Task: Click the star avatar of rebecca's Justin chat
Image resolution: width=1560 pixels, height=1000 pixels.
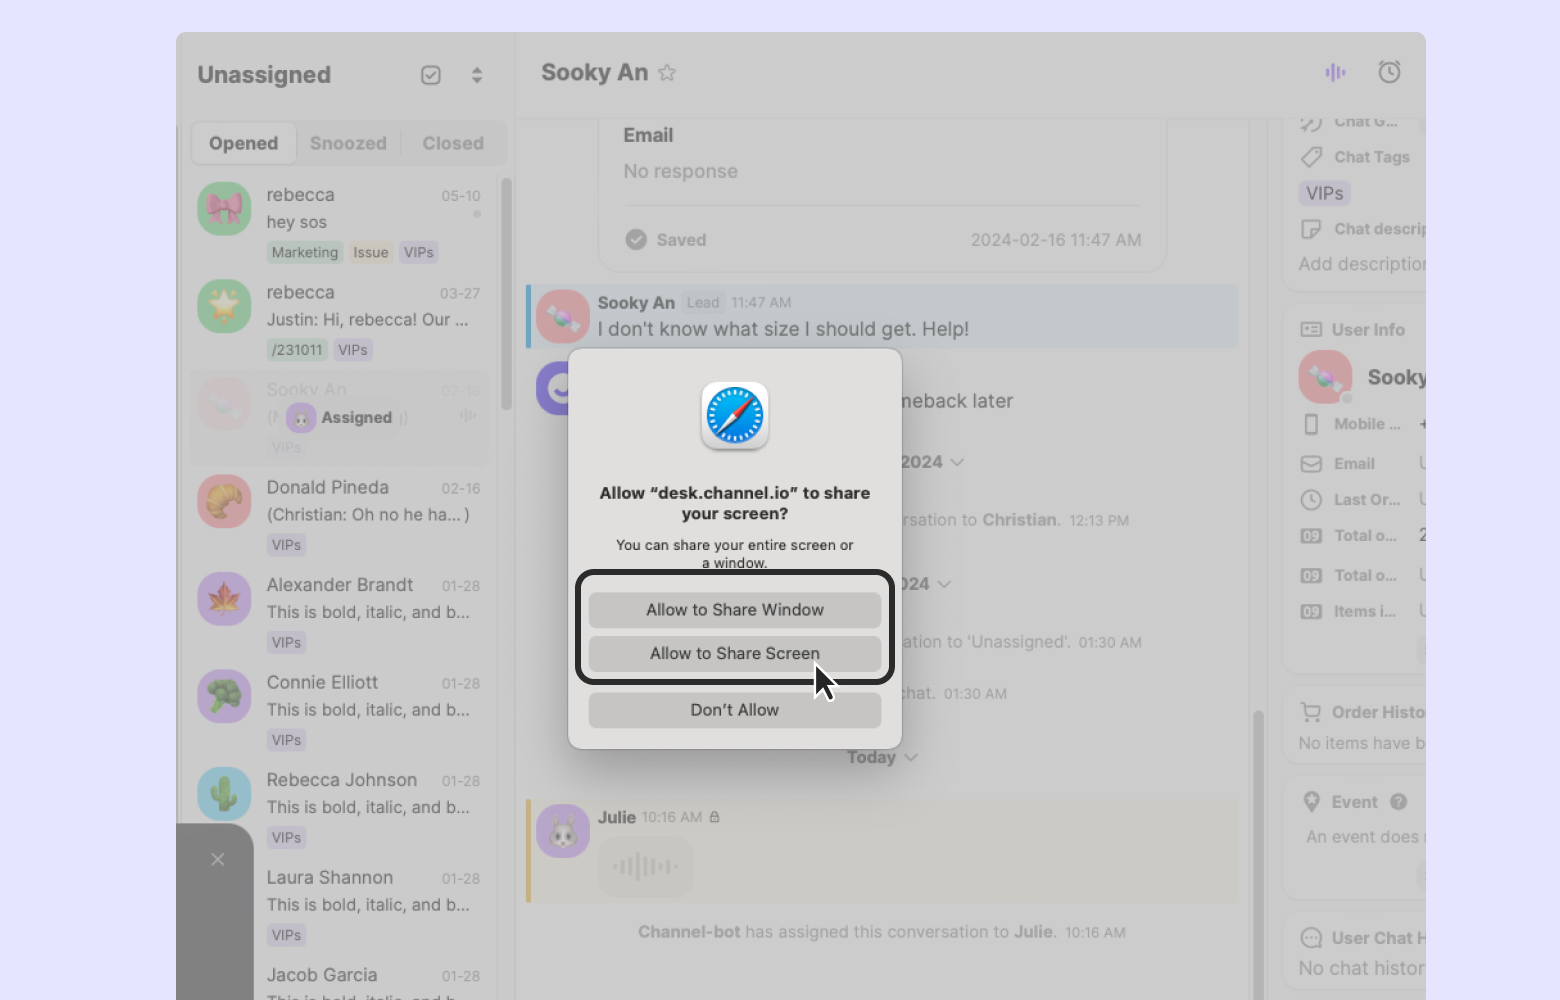Action: tap(224, 306)
